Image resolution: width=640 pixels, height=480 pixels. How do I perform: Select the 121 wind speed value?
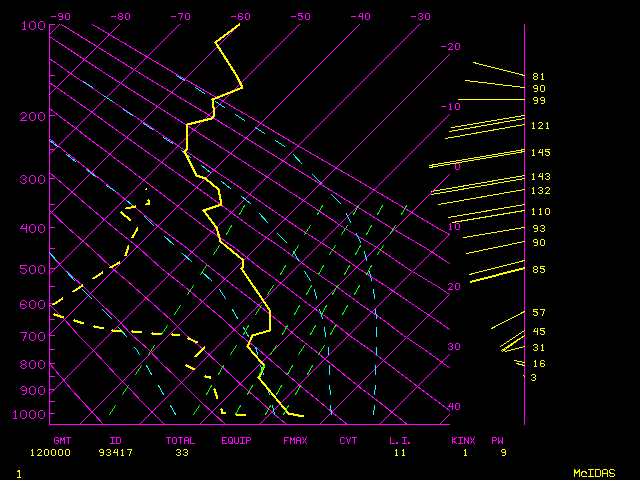pos(541,126)
